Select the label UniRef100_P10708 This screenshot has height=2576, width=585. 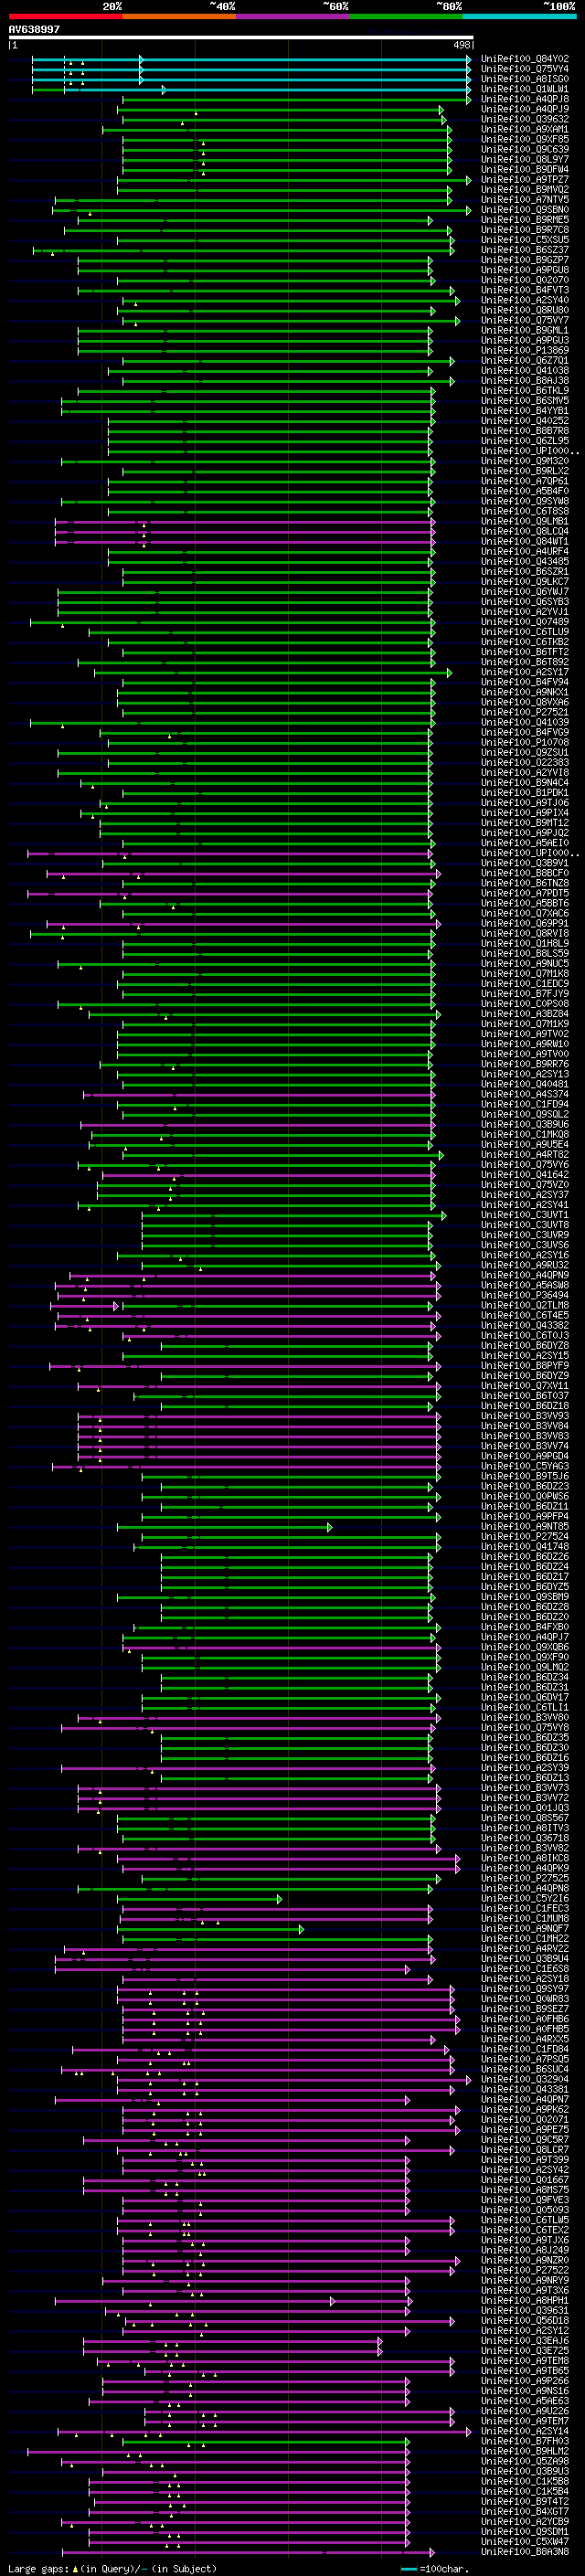(525, 743)
